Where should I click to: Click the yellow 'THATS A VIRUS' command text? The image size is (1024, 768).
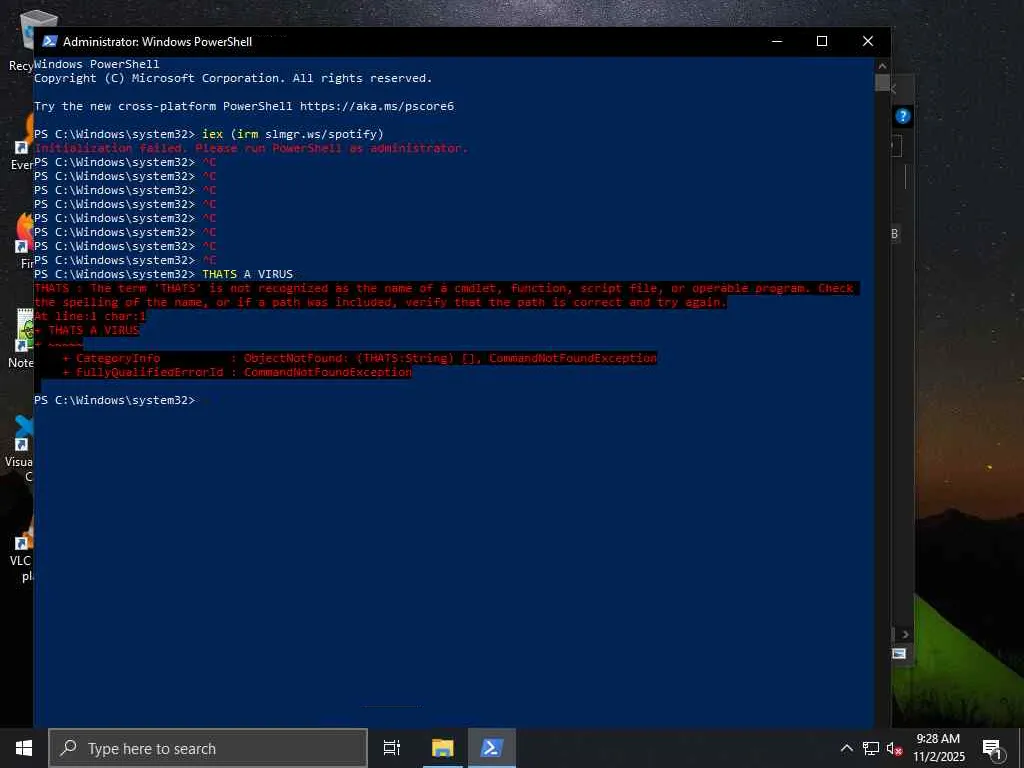point(248,274)
